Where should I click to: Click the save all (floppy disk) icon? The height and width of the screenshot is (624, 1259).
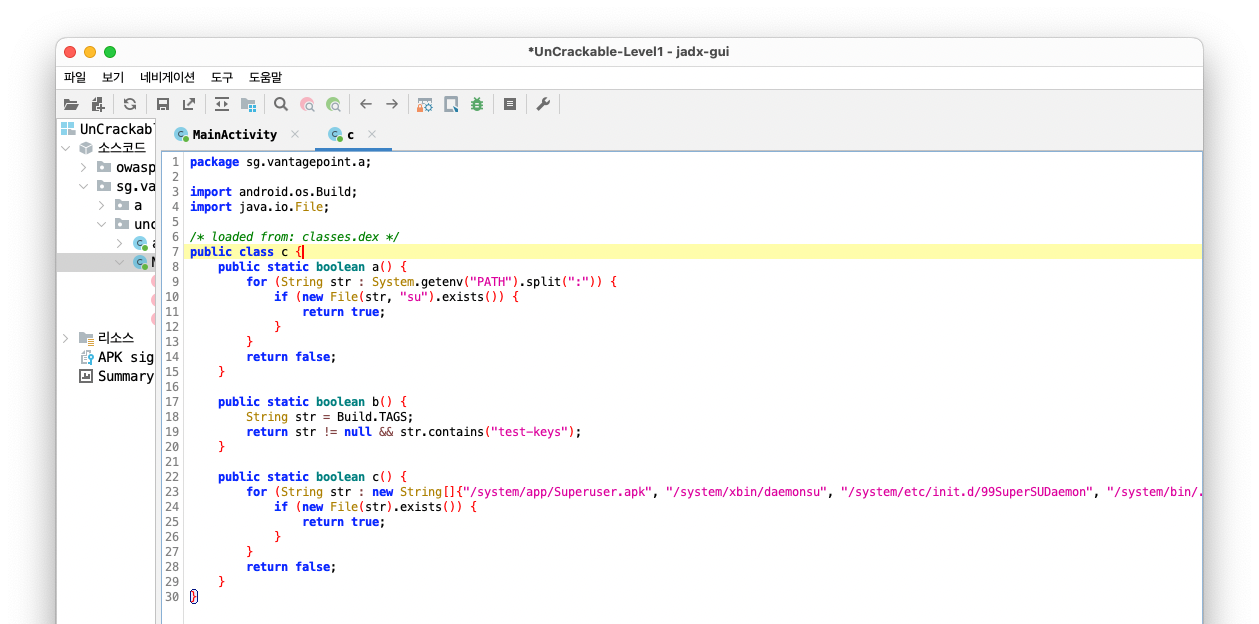coord(163,104)
